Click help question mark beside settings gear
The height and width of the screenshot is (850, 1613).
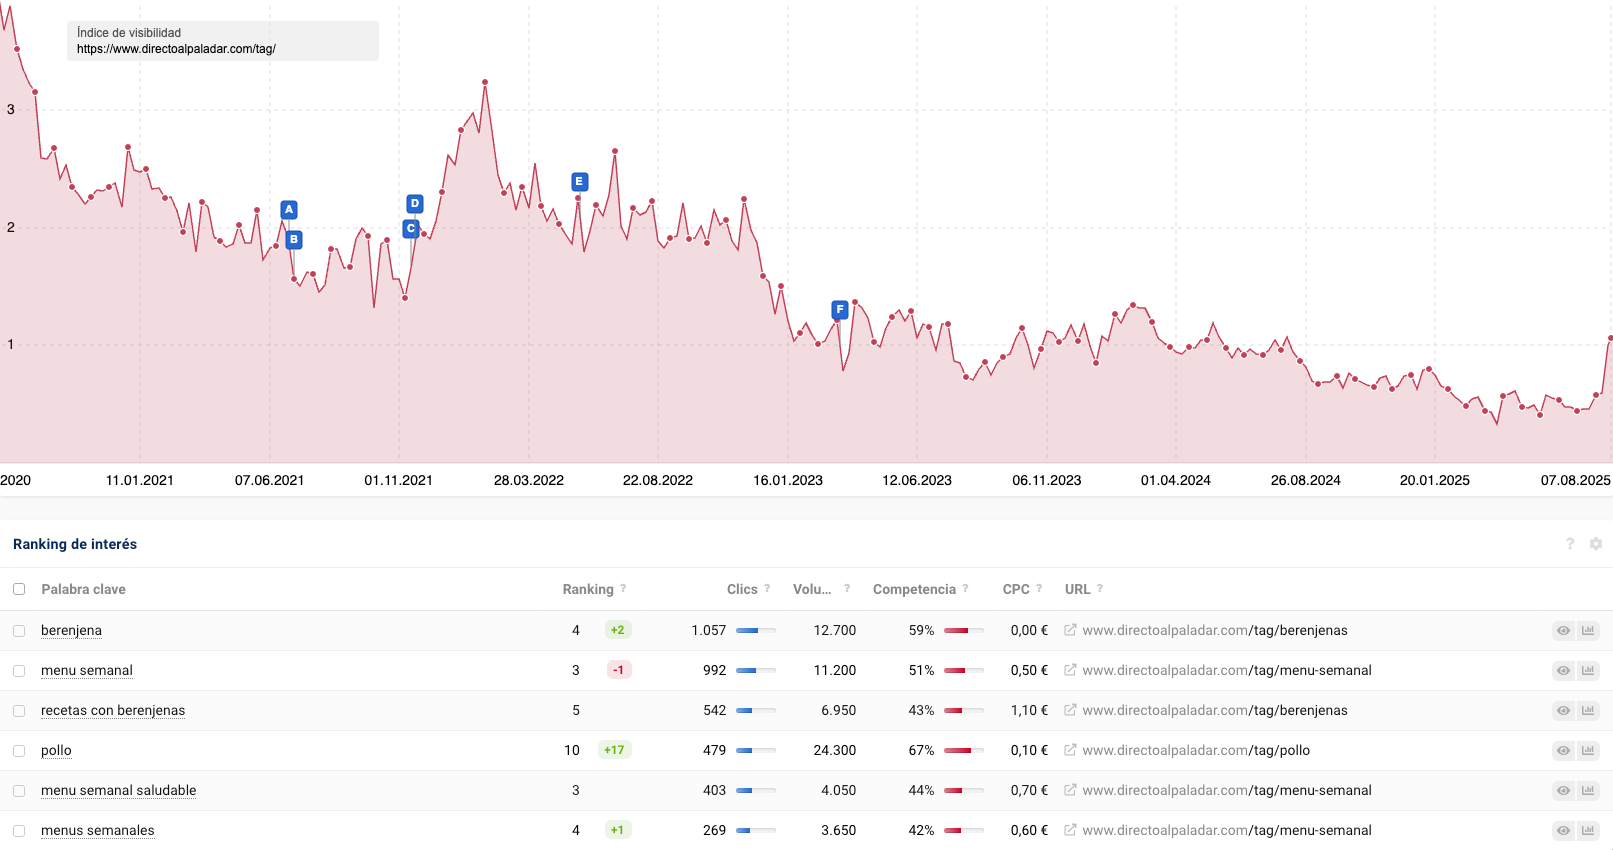coord(1570,544)
